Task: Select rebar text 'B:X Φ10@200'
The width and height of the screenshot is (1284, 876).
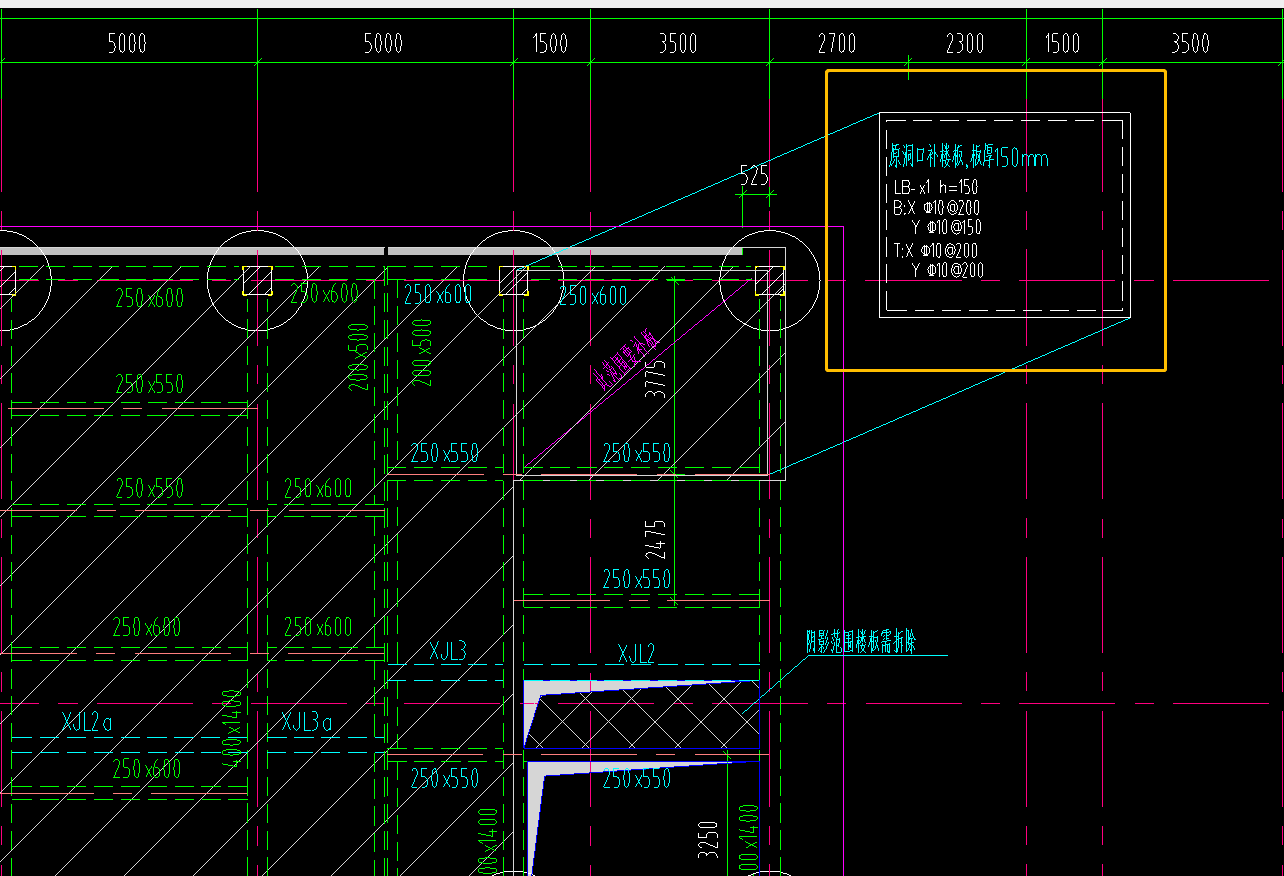Action: tap(936, 208)
